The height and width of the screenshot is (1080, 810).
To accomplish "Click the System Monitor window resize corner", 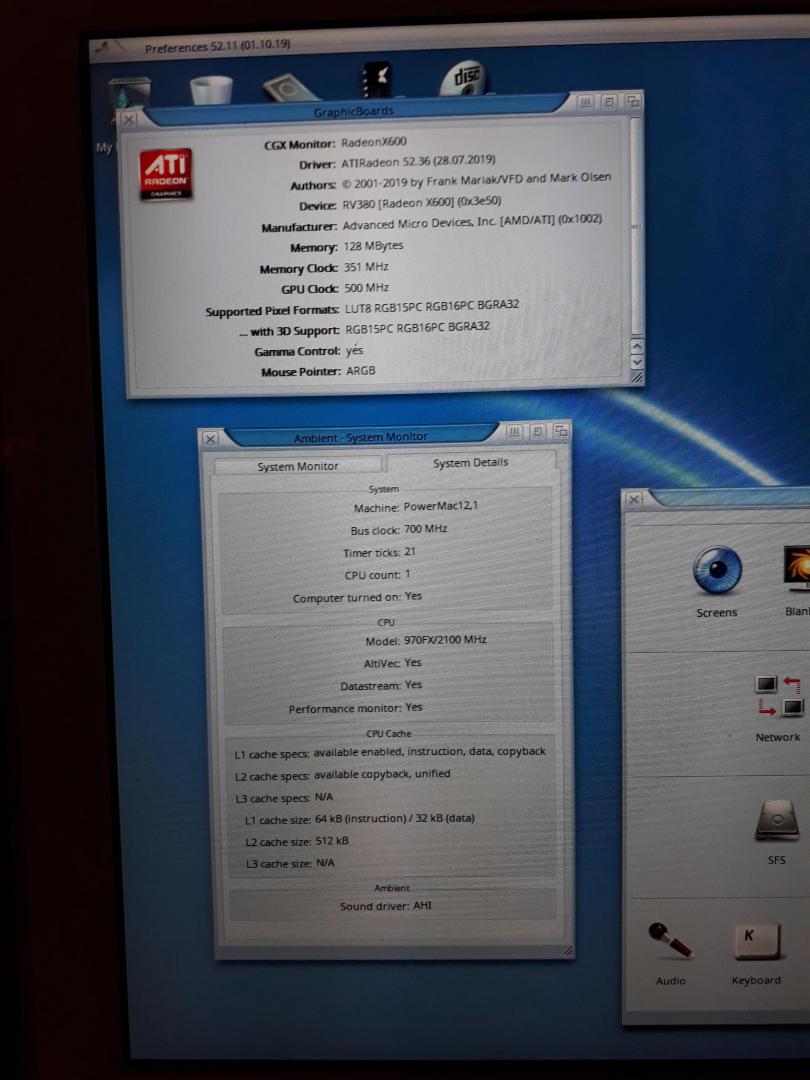I will [x=567, y=951].
